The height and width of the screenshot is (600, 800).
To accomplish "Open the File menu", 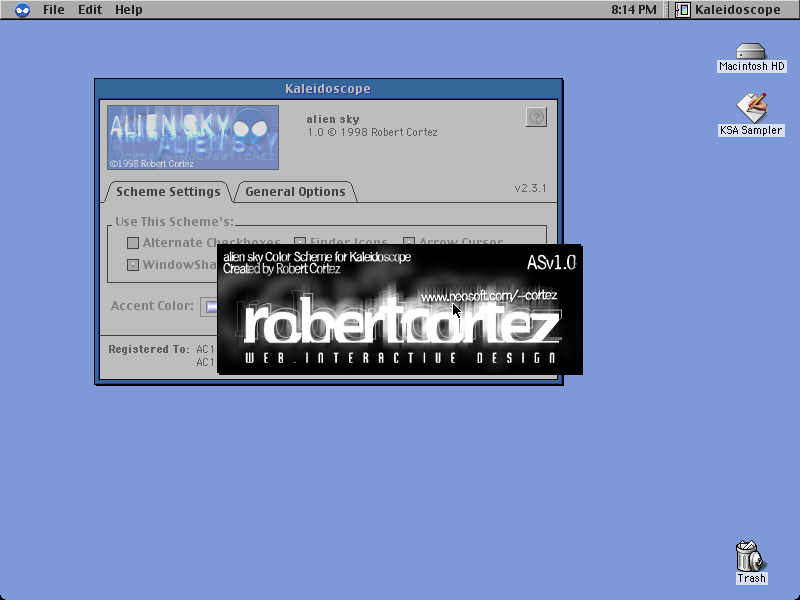I will (54, 10).
